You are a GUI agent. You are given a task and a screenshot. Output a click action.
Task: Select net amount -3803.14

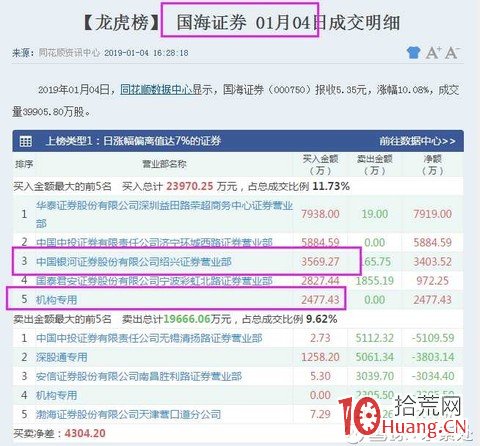point(432,357)
